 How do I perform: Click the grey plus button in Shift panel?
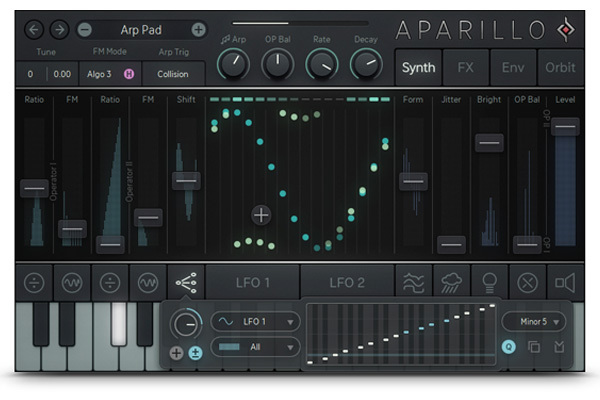[x=176, y=353]
